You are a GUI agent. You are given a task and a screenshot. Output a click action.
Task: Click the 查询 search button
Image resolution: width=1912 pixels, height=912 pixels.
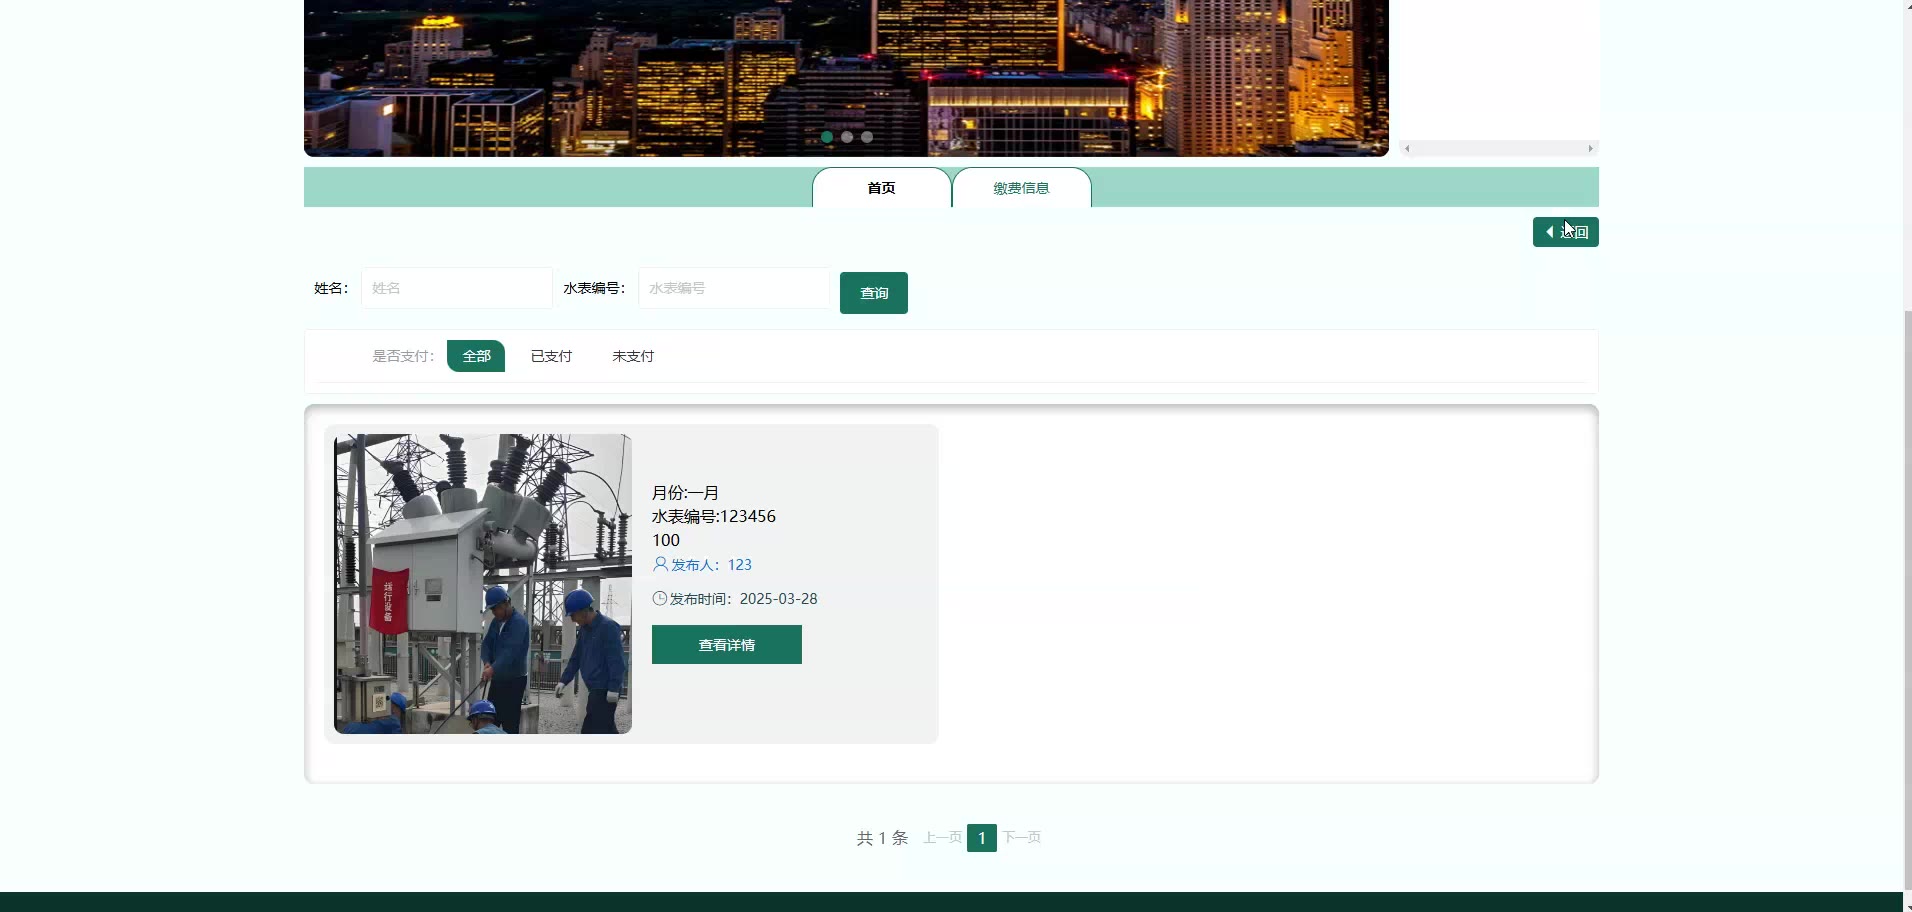(873, 293)
